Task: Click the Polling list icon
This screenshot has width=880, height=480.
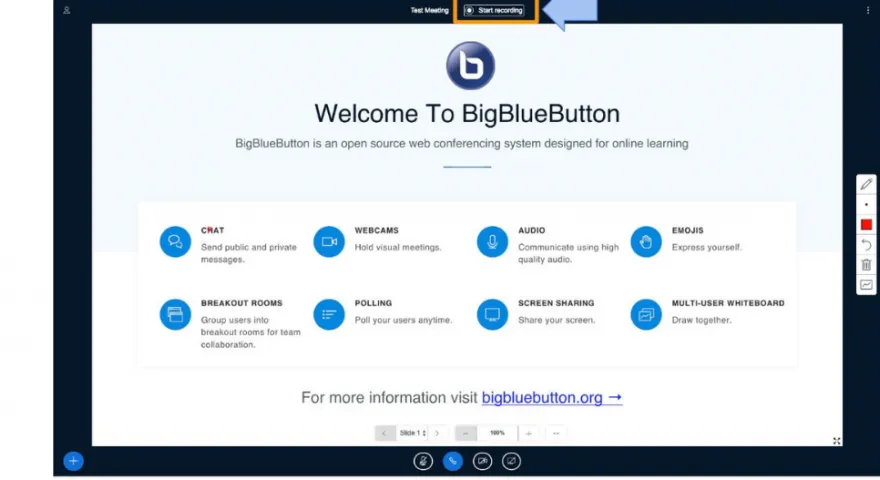Action: pos(329,314)
